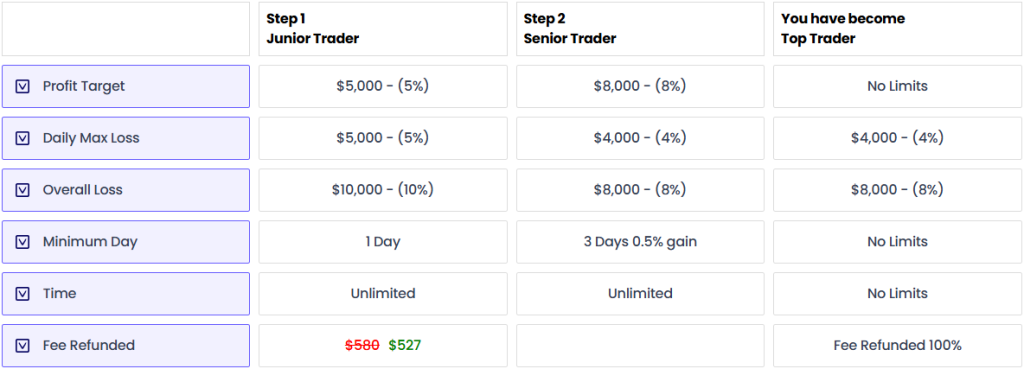The height and width of the screenshot is (369, 1024).
Task: Click the chevron icon beside Time
Action: pyautogui.click(x=23, y=293)
